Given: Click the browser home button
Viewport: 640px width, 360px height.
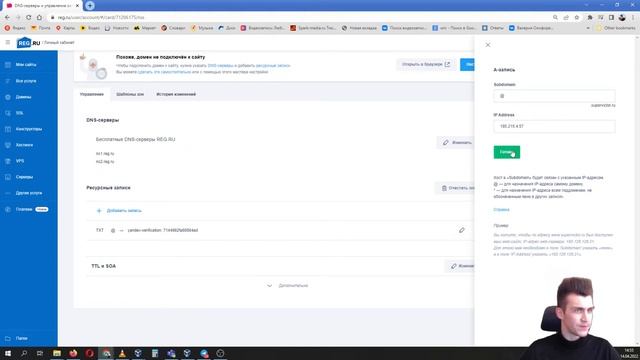Looking at the screenshot, I should [39, 18].
